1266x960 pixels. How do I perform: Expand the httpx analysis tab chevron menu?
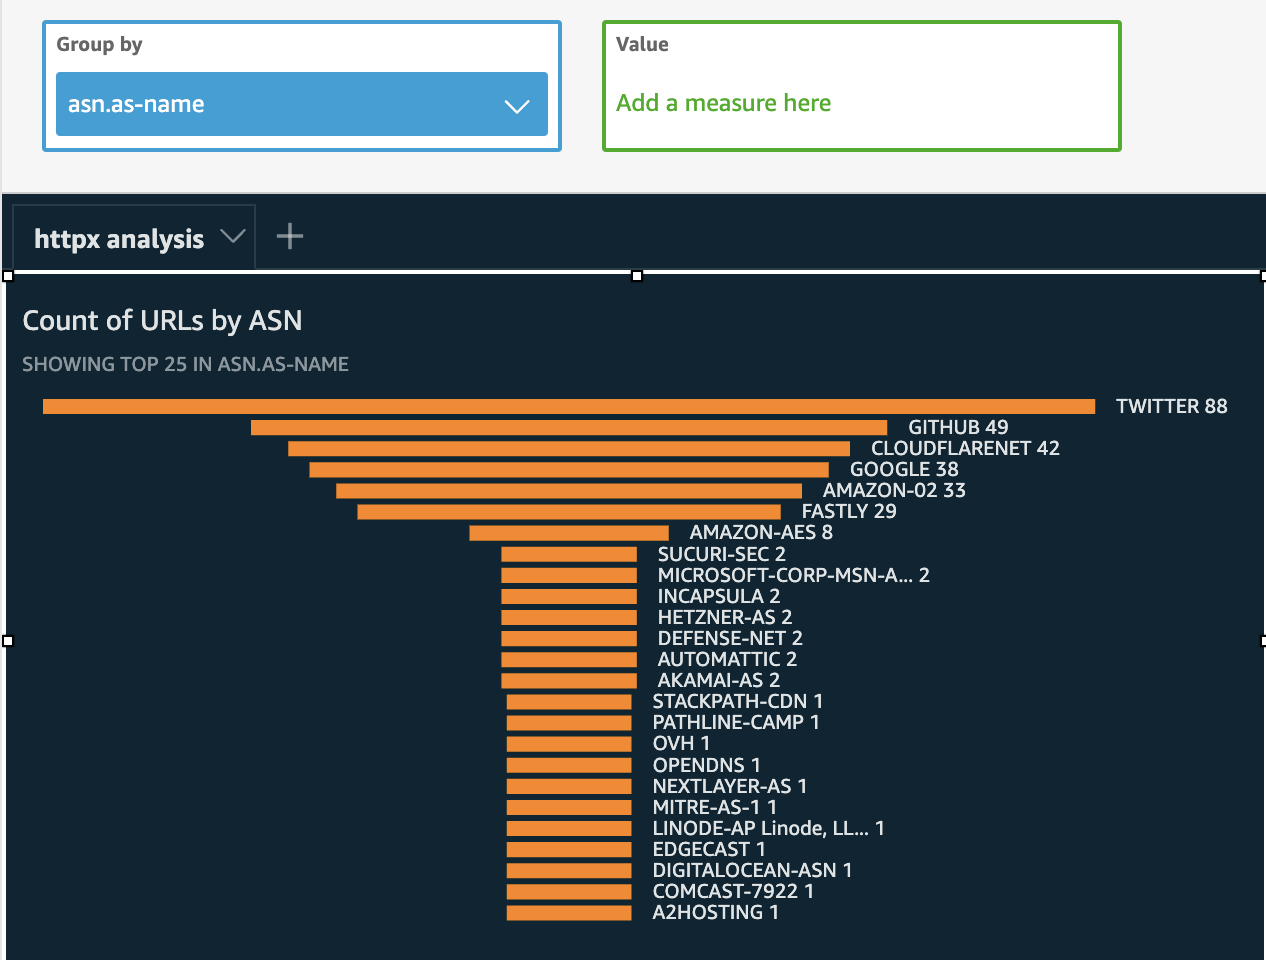(x=233, y=237)
